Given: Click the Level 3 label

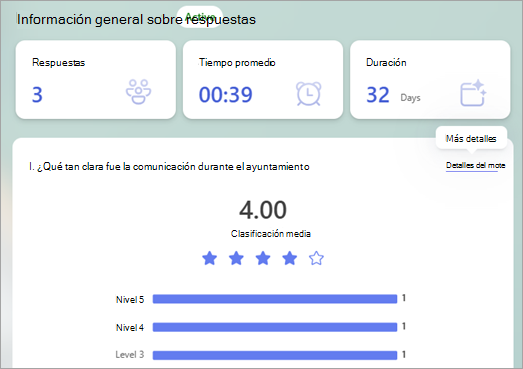Looking at the screenshot, I should [130, 355].
